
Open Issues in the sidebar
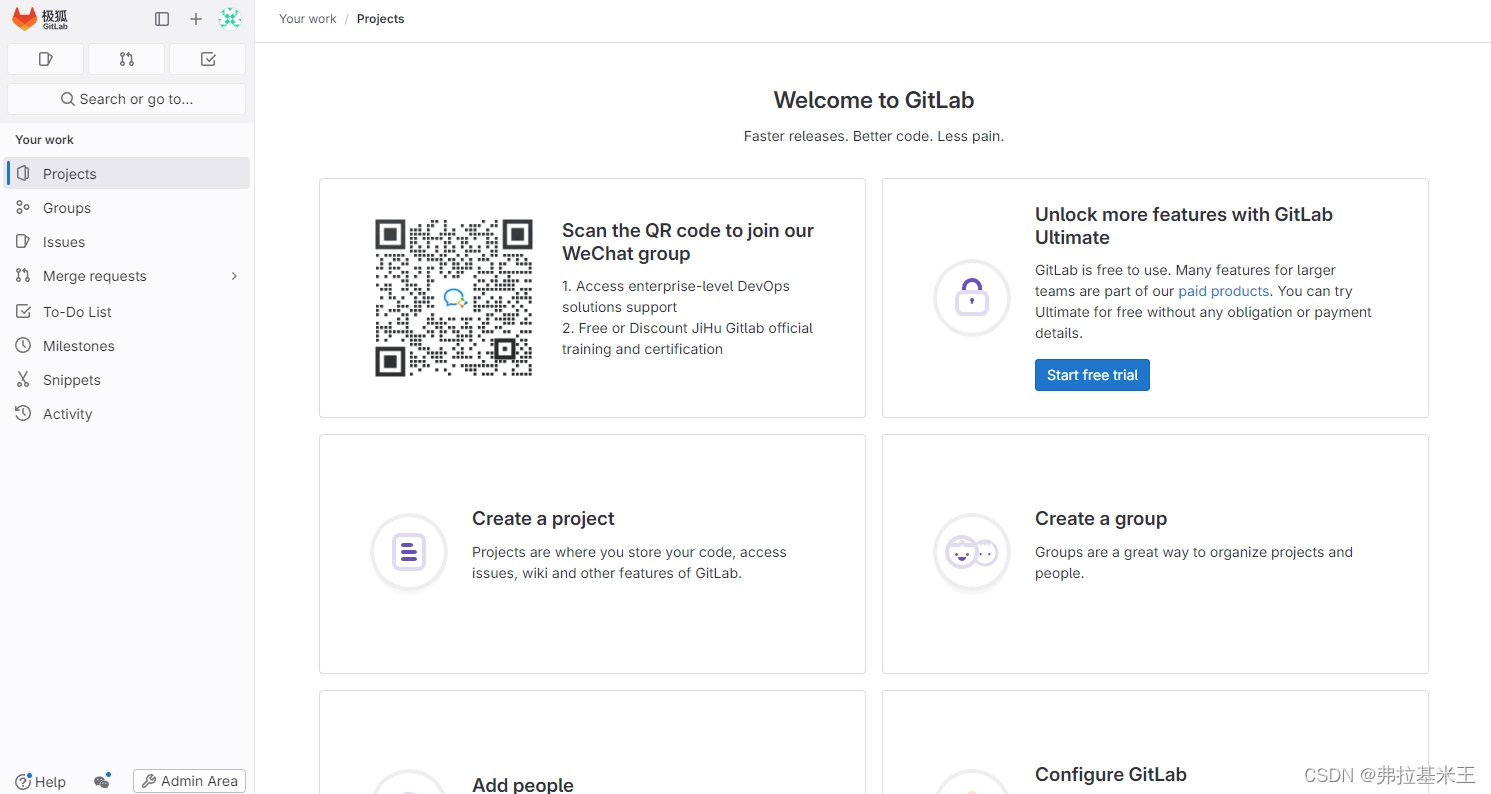(x=128, y=241)
